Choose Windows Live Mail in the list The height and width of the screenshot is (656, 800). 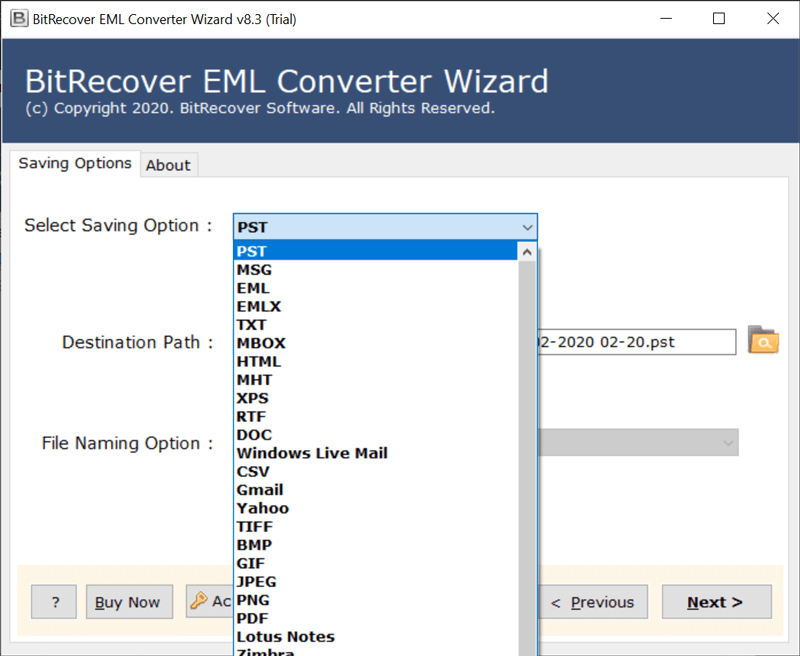pos(312,453)
